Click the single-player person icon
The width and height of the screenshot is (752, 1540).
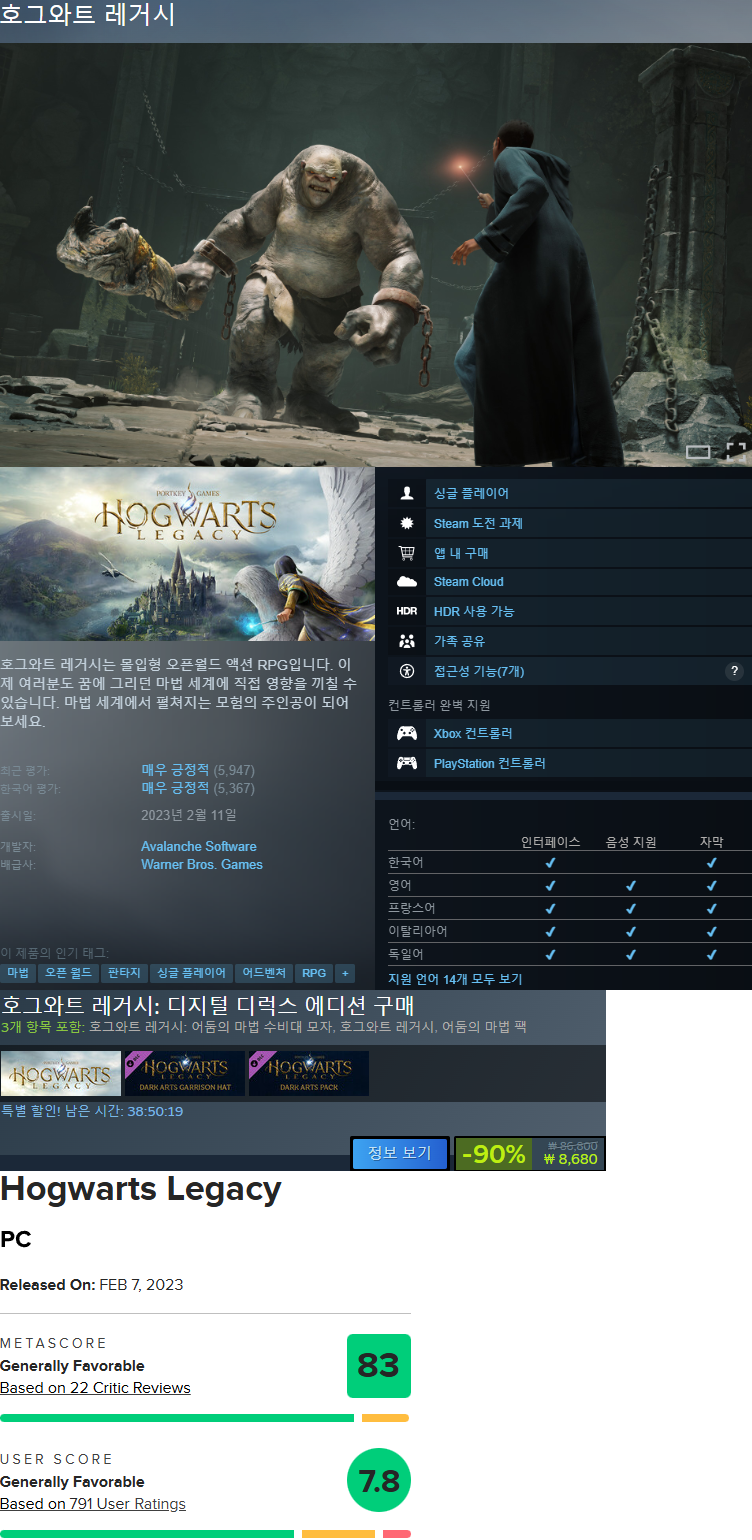tap(406, 493)
